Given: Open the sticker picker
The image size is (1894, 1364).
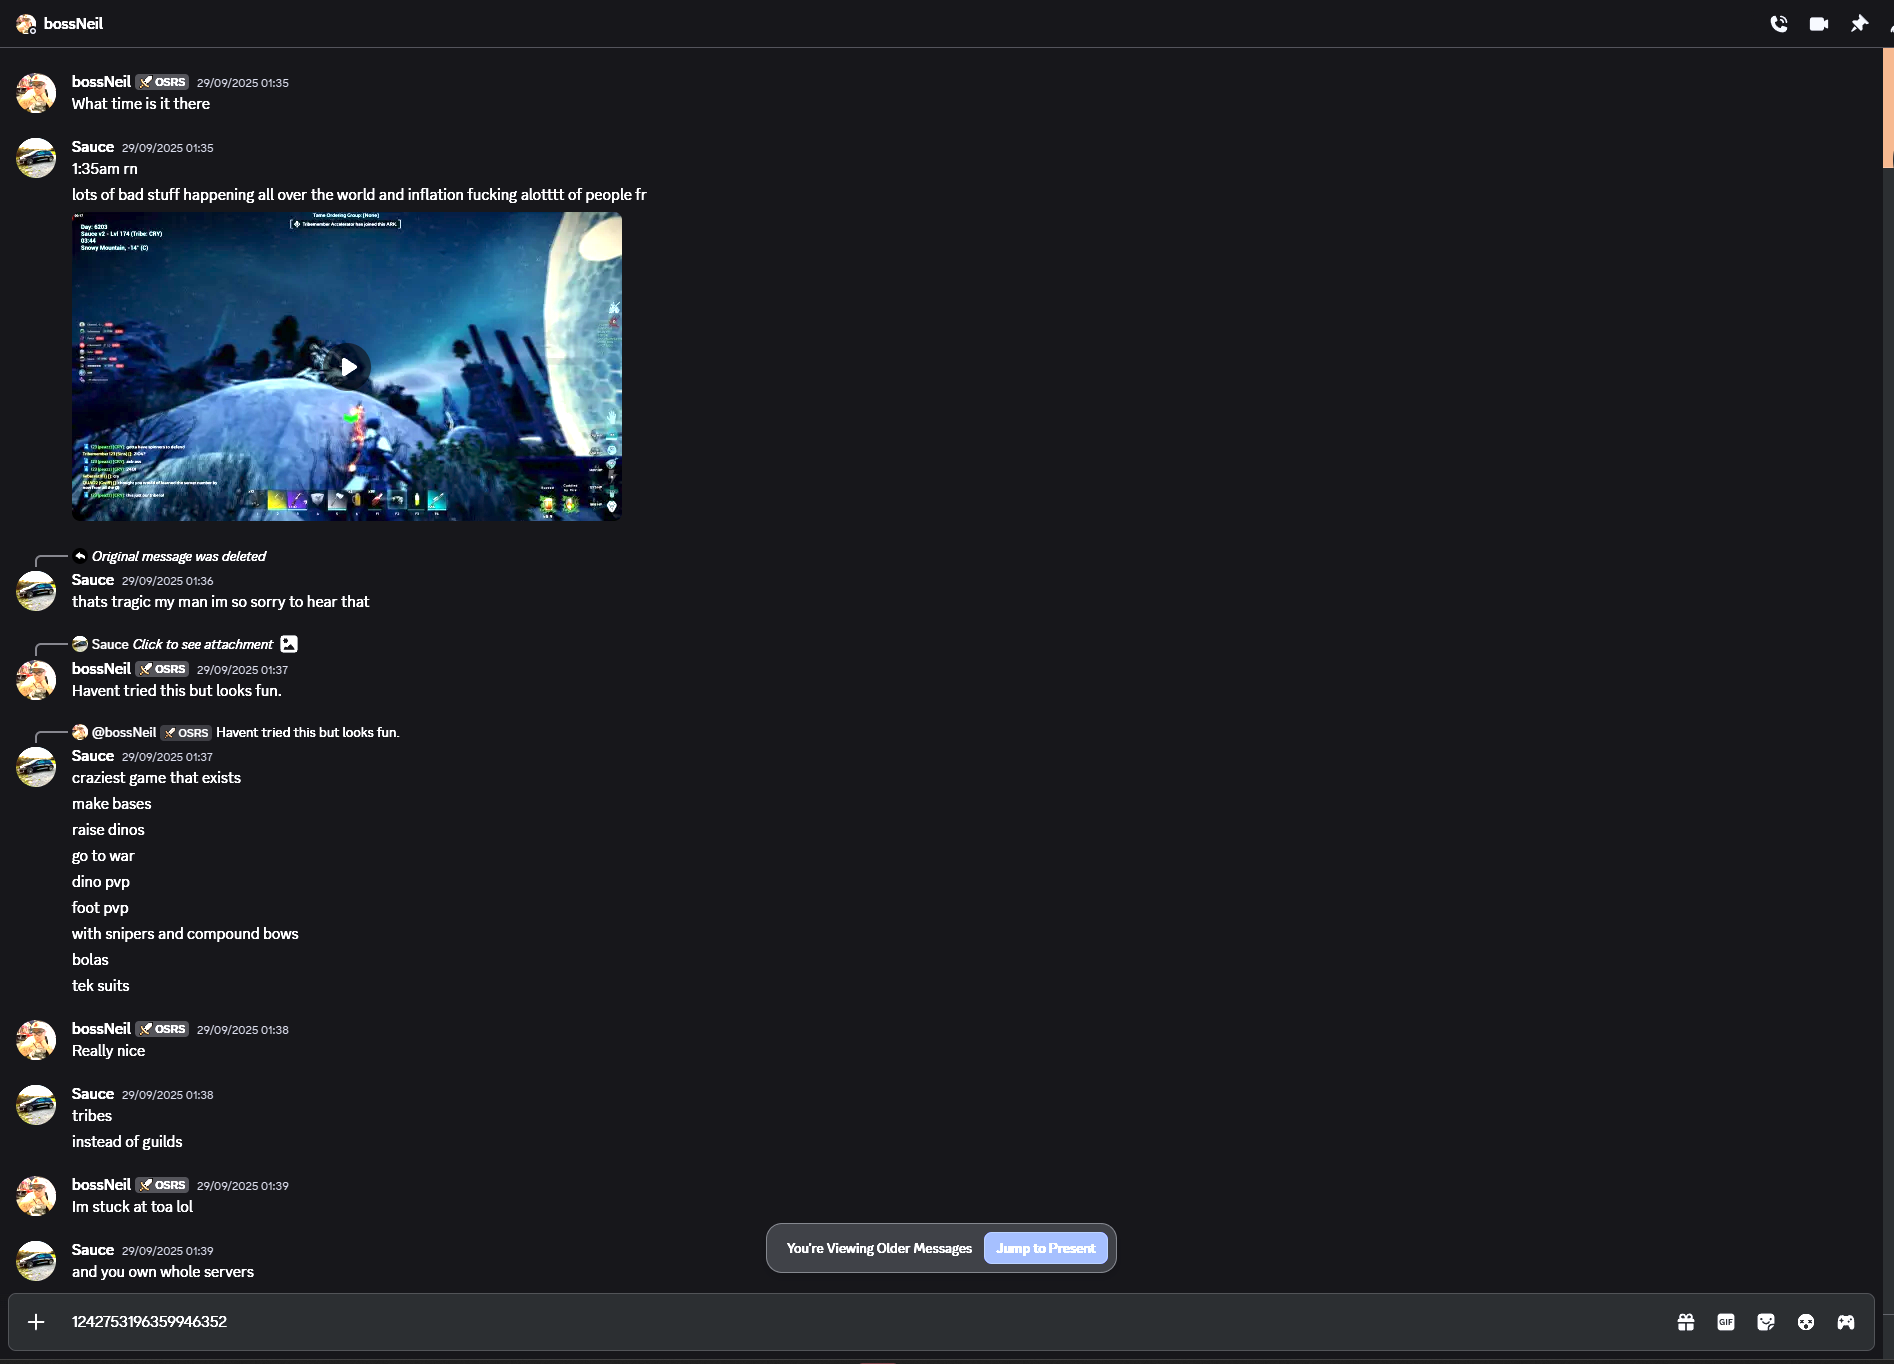Looking at the screenshot, I should [x=1765, y=1322].
